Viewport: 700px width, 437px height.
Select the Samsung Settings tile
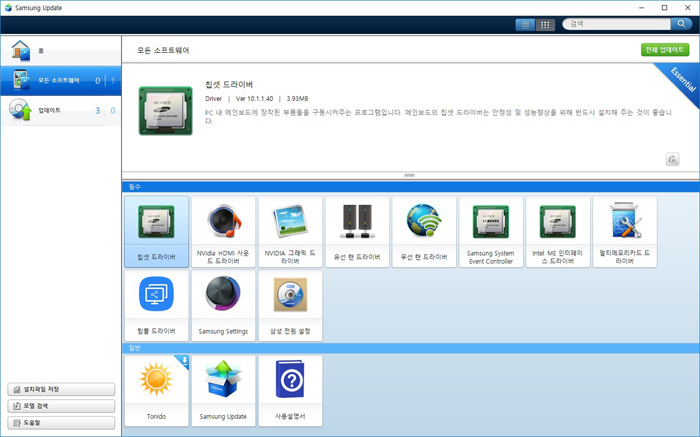[x=223, y=306]
